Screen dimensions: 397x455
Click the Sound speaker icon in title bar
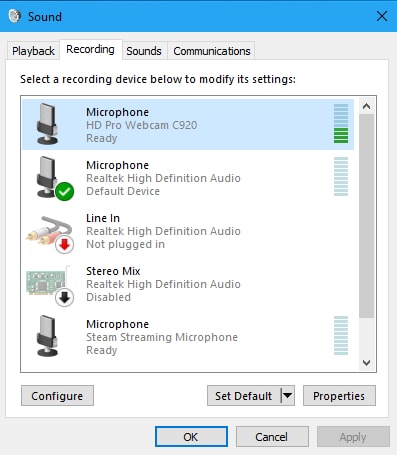pos(15,16)
